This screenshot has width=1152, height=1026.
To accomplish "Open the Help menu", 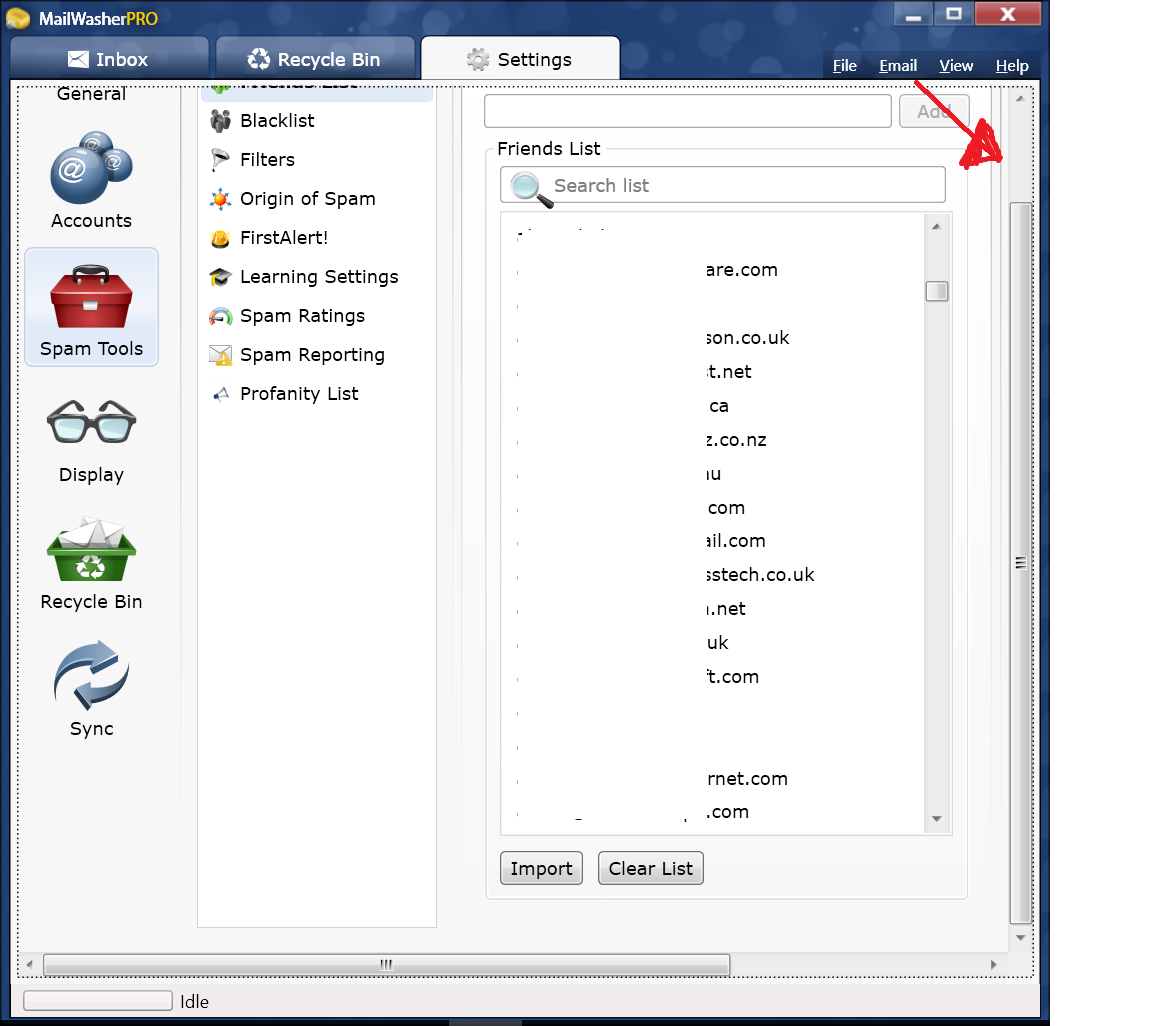I will pos(1012,65).
